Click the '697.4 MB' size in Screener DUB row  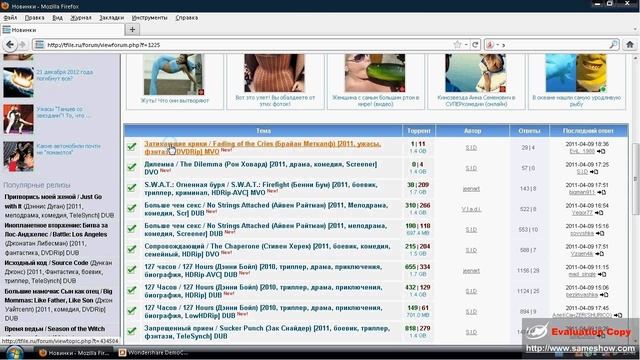(418, 233)
